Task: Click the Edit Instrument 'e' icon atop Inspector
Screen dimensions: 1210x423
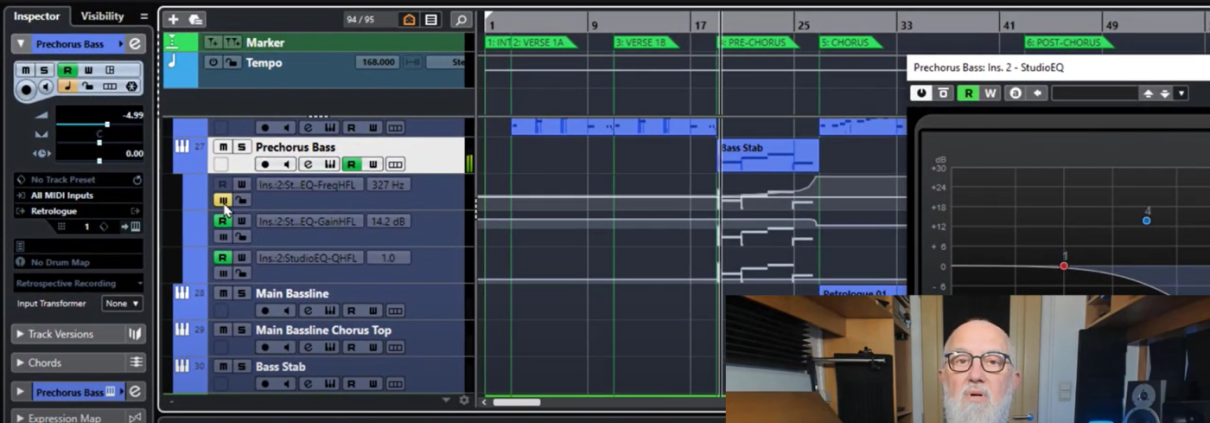Action: click(x=135, y=44)
